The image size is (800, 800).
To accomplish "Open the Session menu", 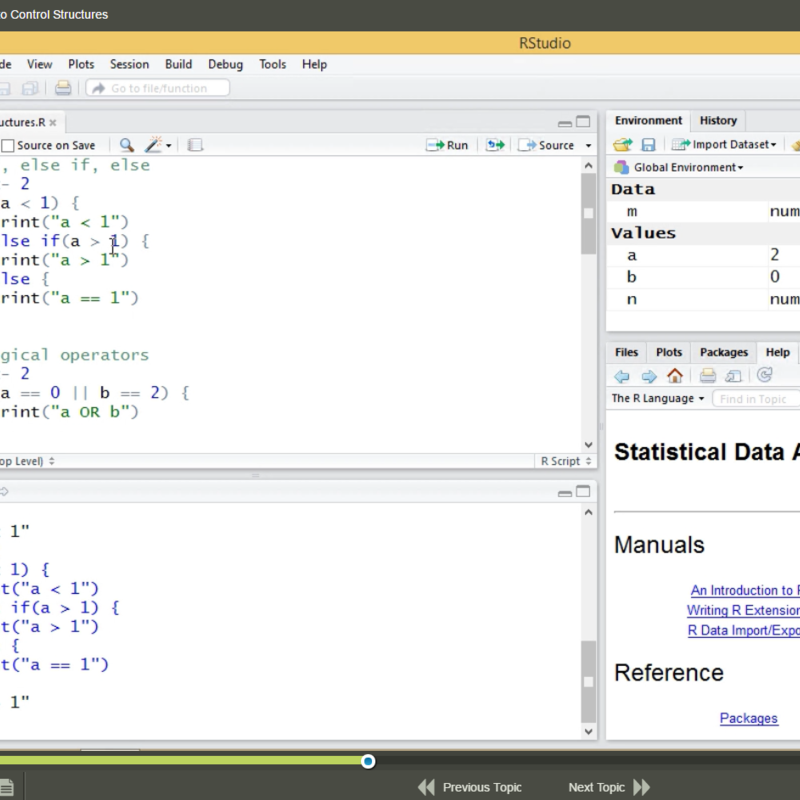I will 130,64.
